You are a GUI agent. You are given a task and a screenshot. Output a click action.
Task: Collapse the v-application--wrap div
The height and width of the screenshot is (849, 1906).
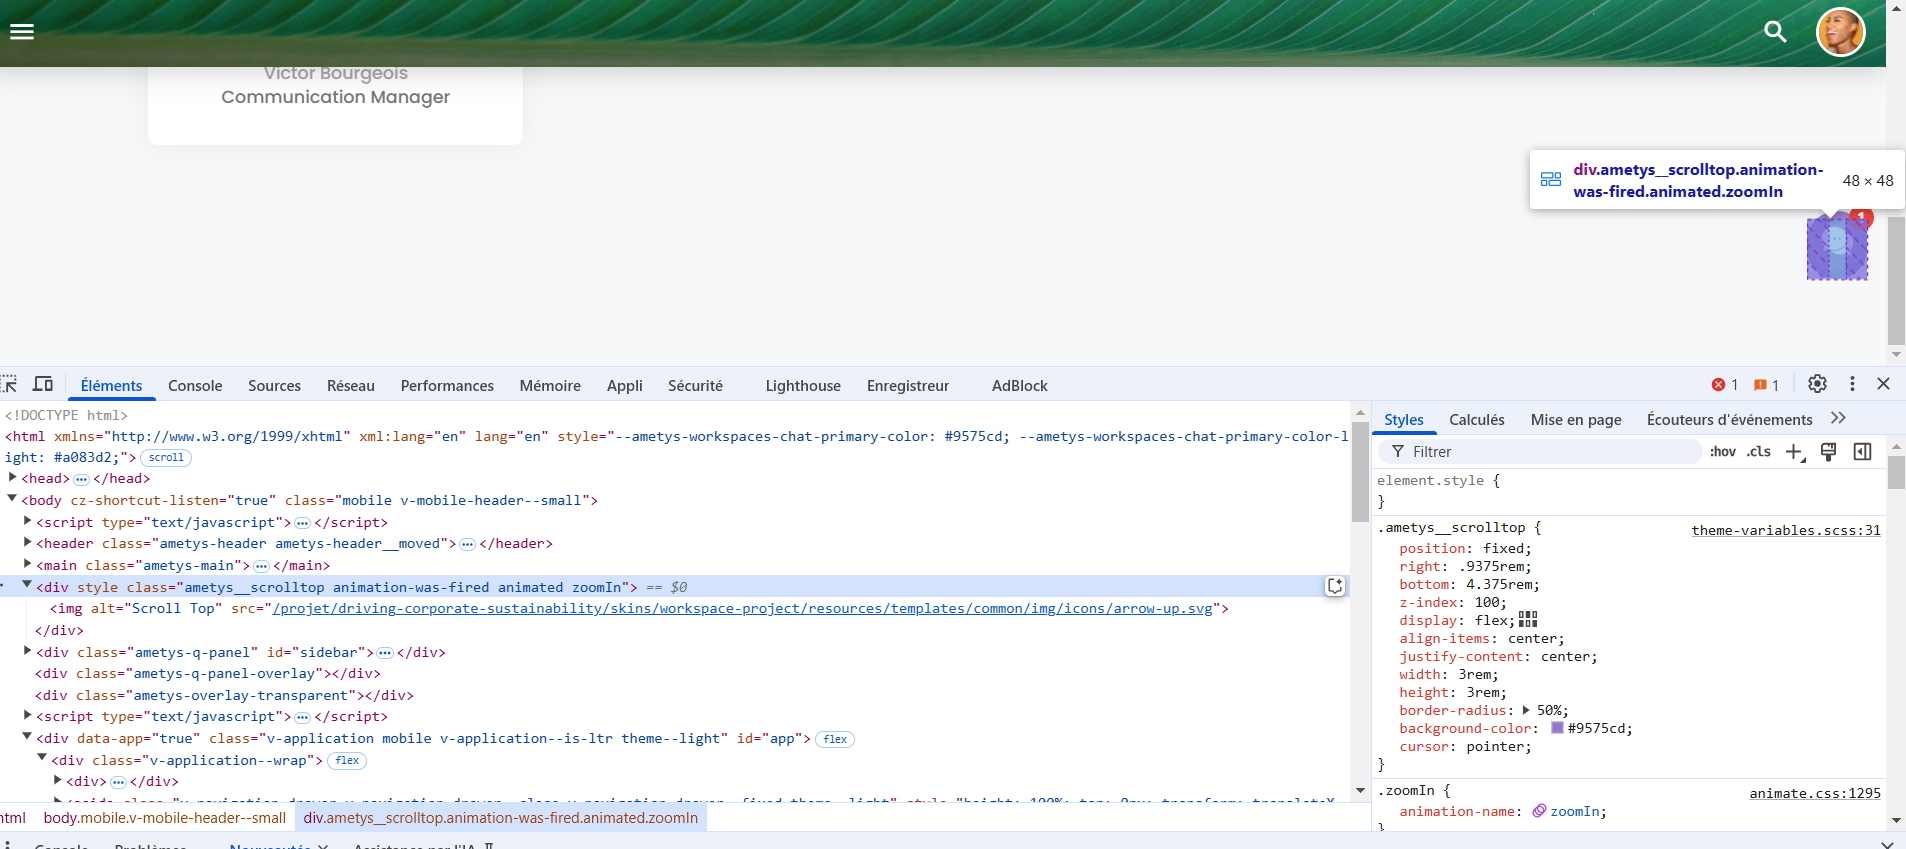(x=43, y=759)
